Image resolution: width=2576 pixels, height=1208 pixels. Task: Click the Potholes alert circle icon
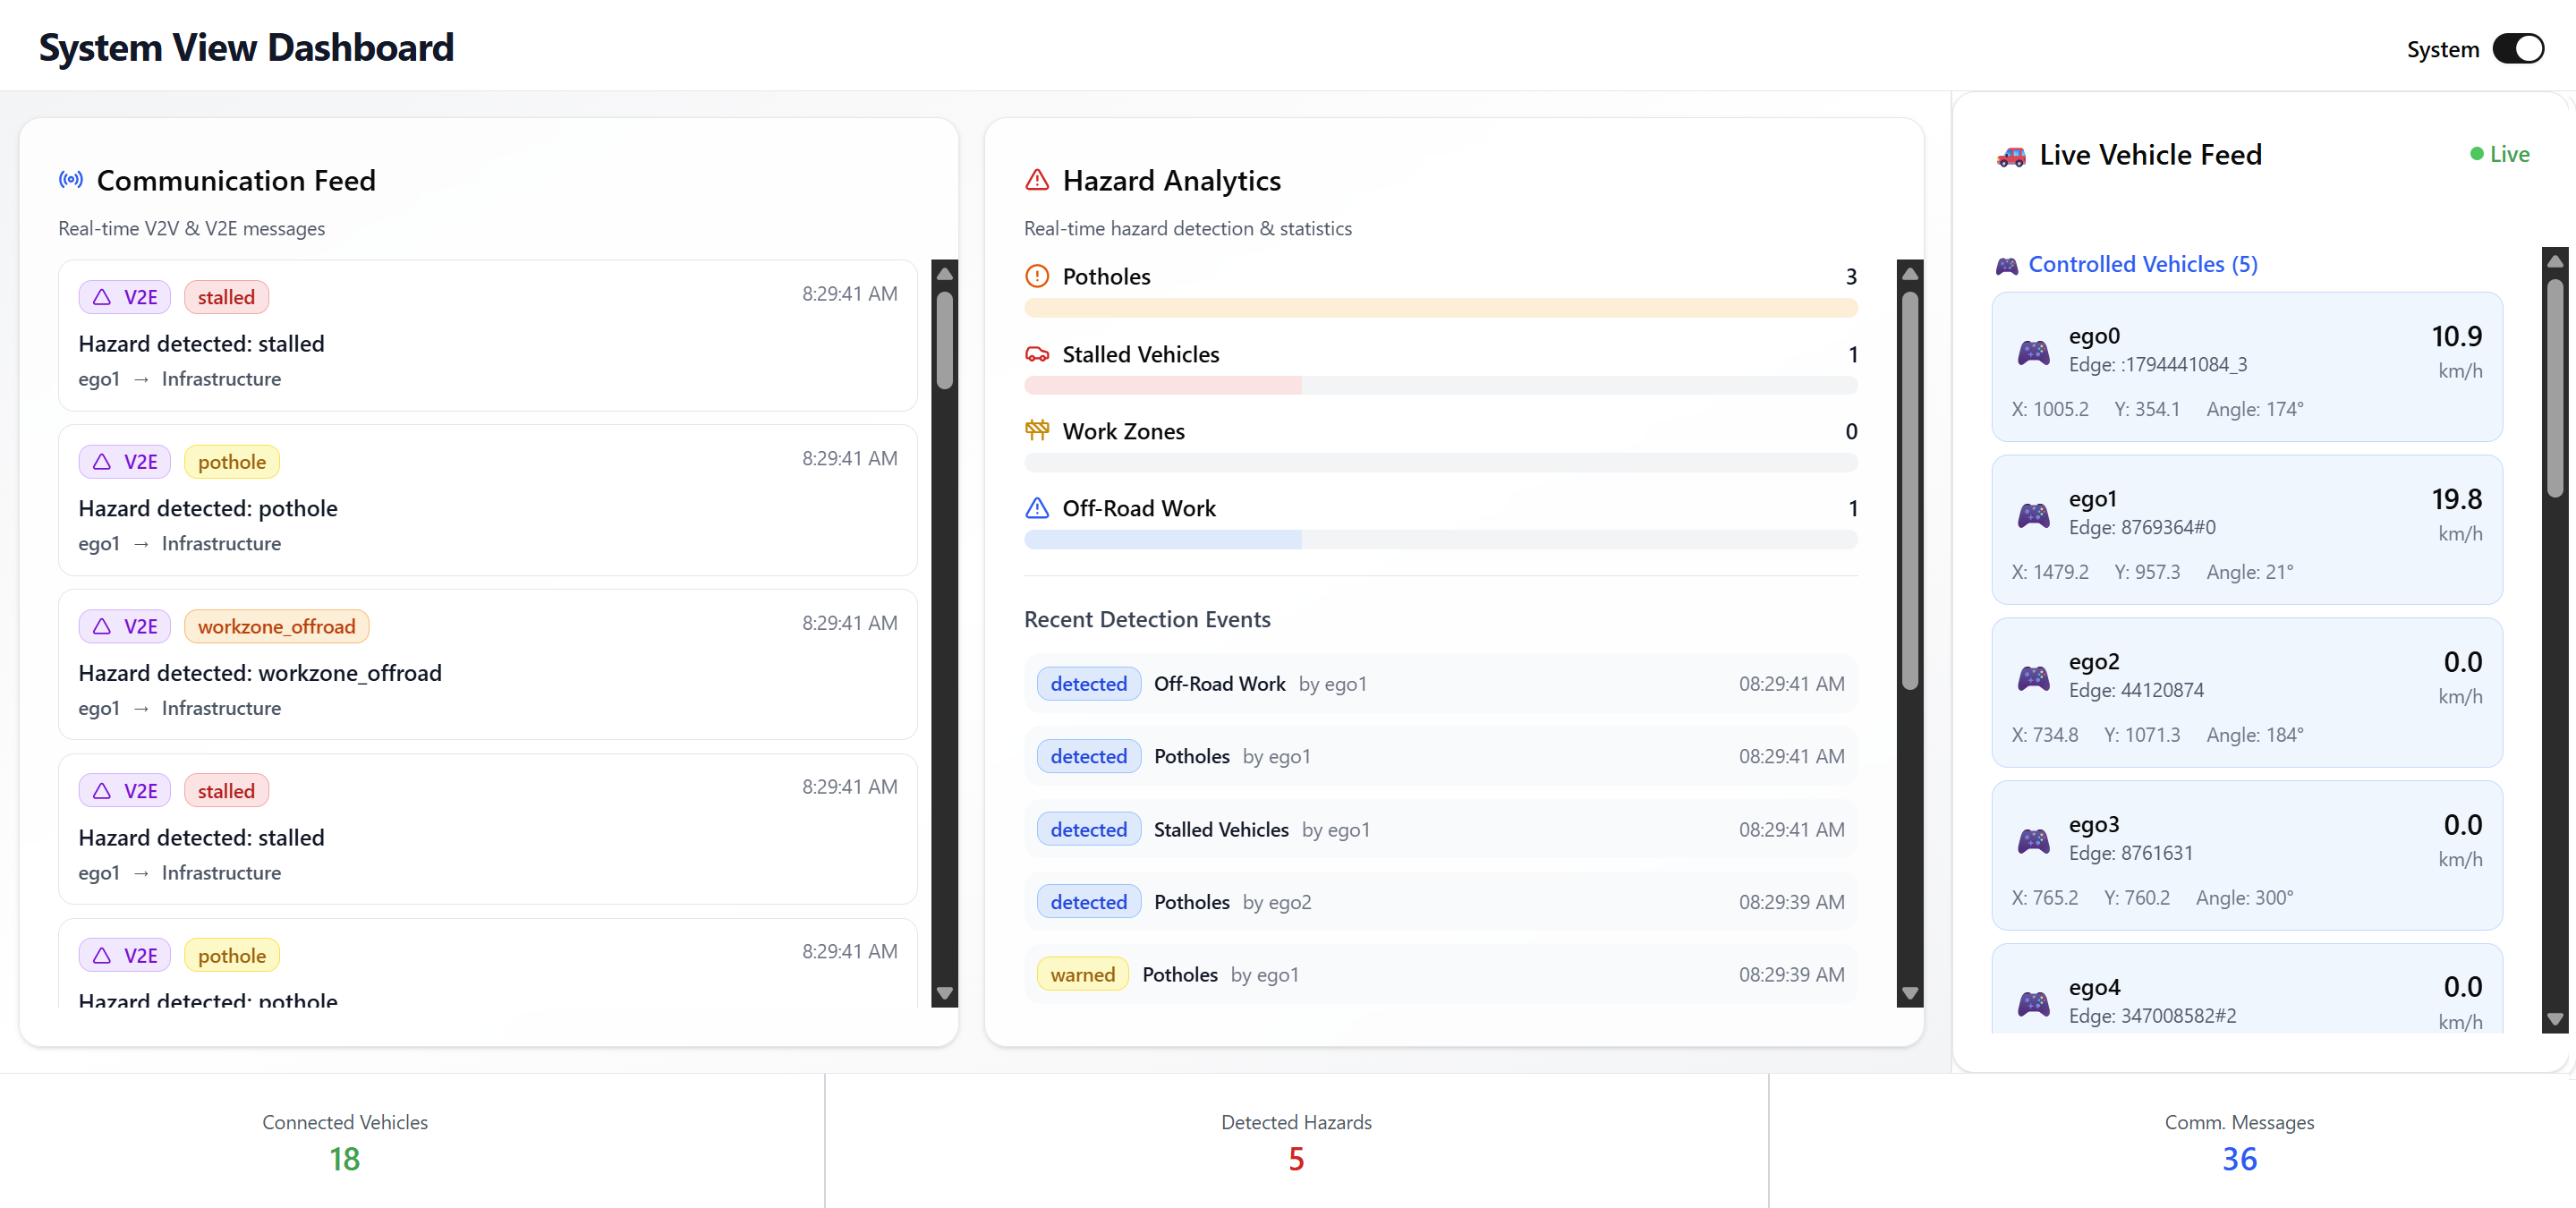coord(1037,276)
